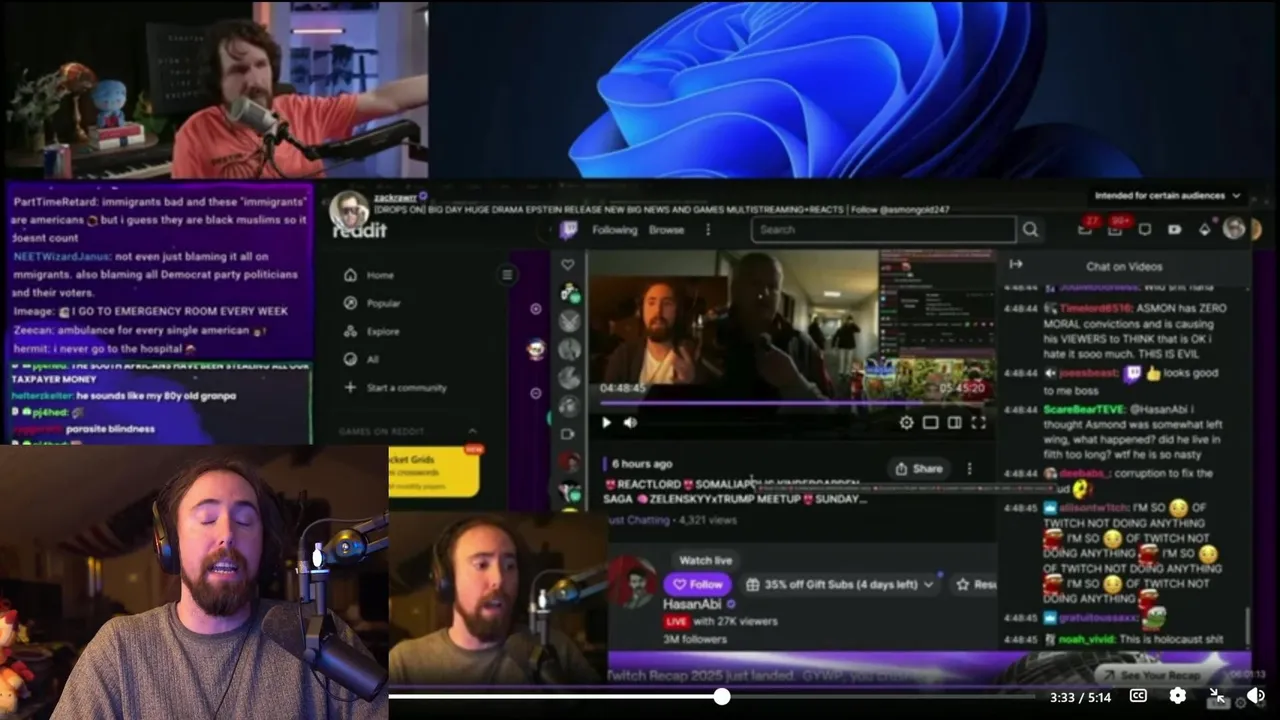This screenshot has width=1280, height=720.
Task: Mute the Twitch VOD volume
Action: (x=630, y=423)
